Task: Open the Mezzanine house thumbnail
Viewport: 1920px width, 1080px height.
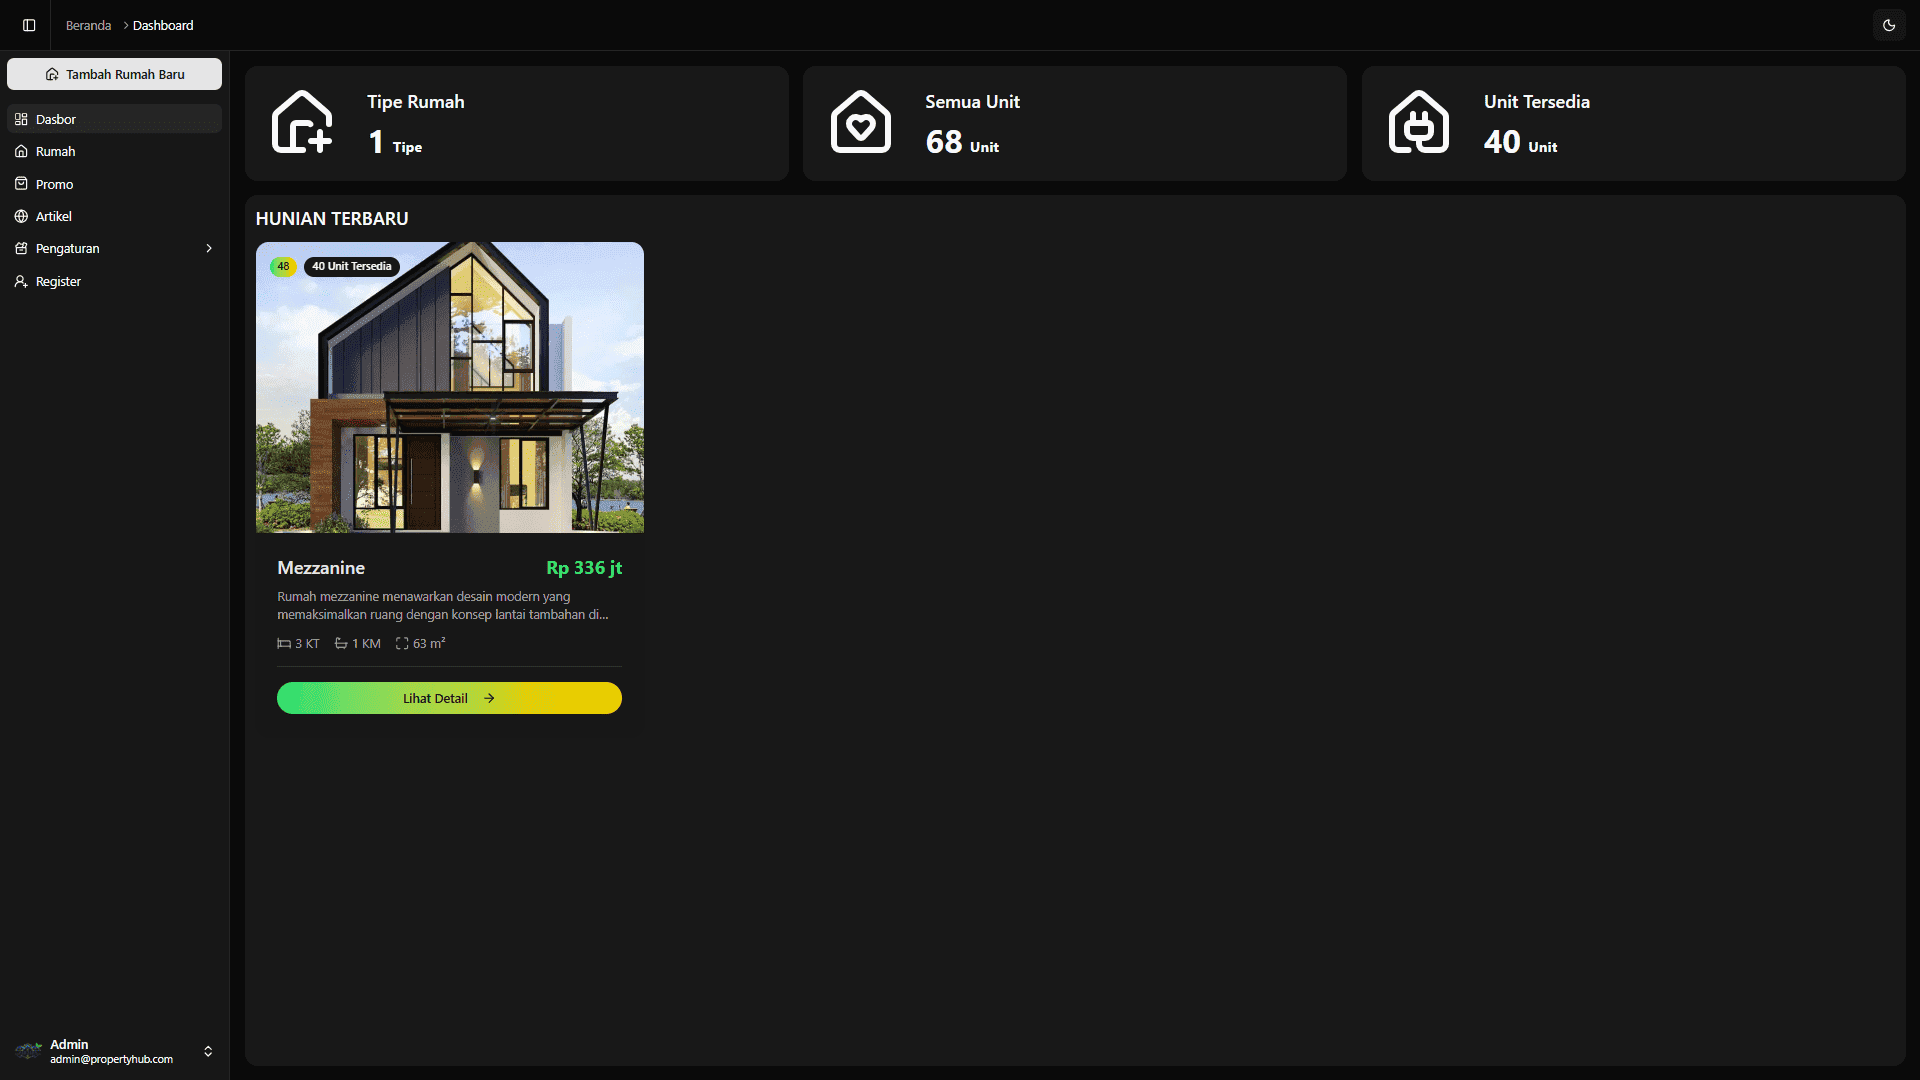Action: [x=450, y=387]
